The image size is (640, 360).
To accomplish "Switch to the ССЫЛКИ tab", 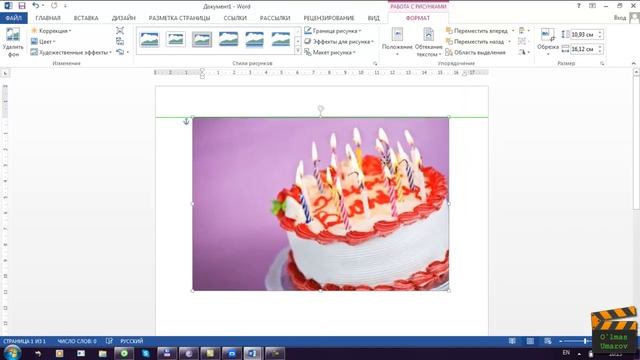I will [x=235, y=18].
